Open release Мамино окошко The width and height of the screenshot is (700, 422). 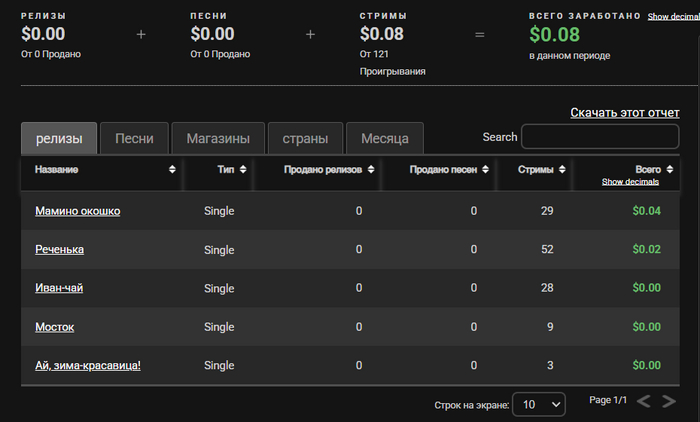78,211
